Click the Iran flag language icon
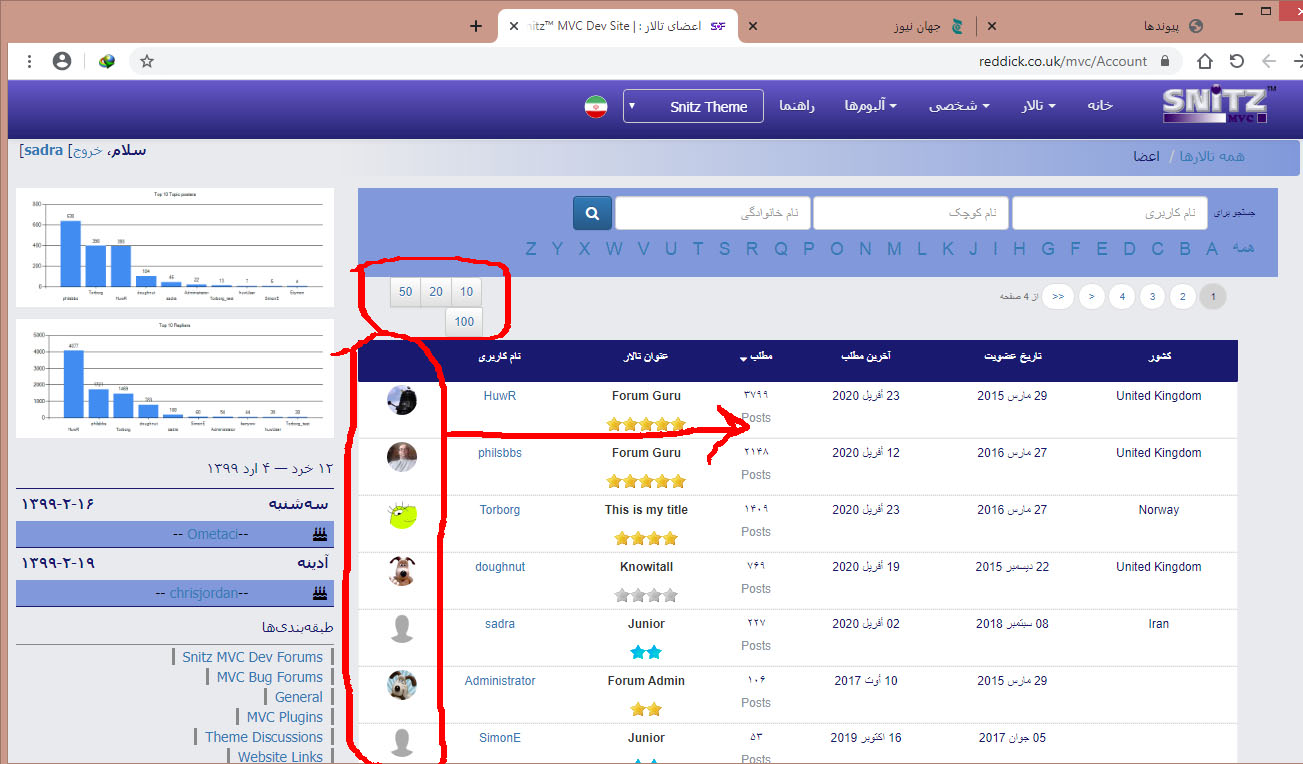Screen dimensions: 1303x764 tap(596, 106)
